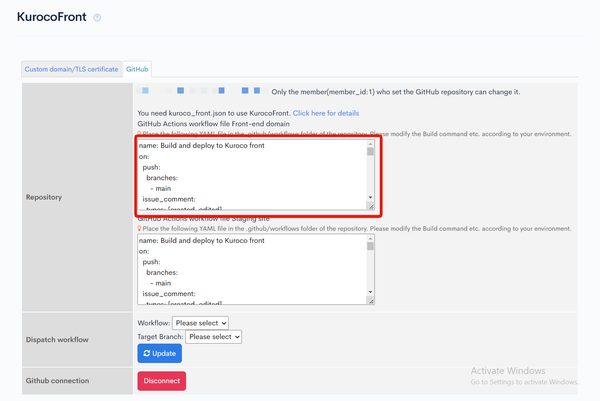
Task: Open the Target Branch dropdown
Action: [x=214, y=337]
